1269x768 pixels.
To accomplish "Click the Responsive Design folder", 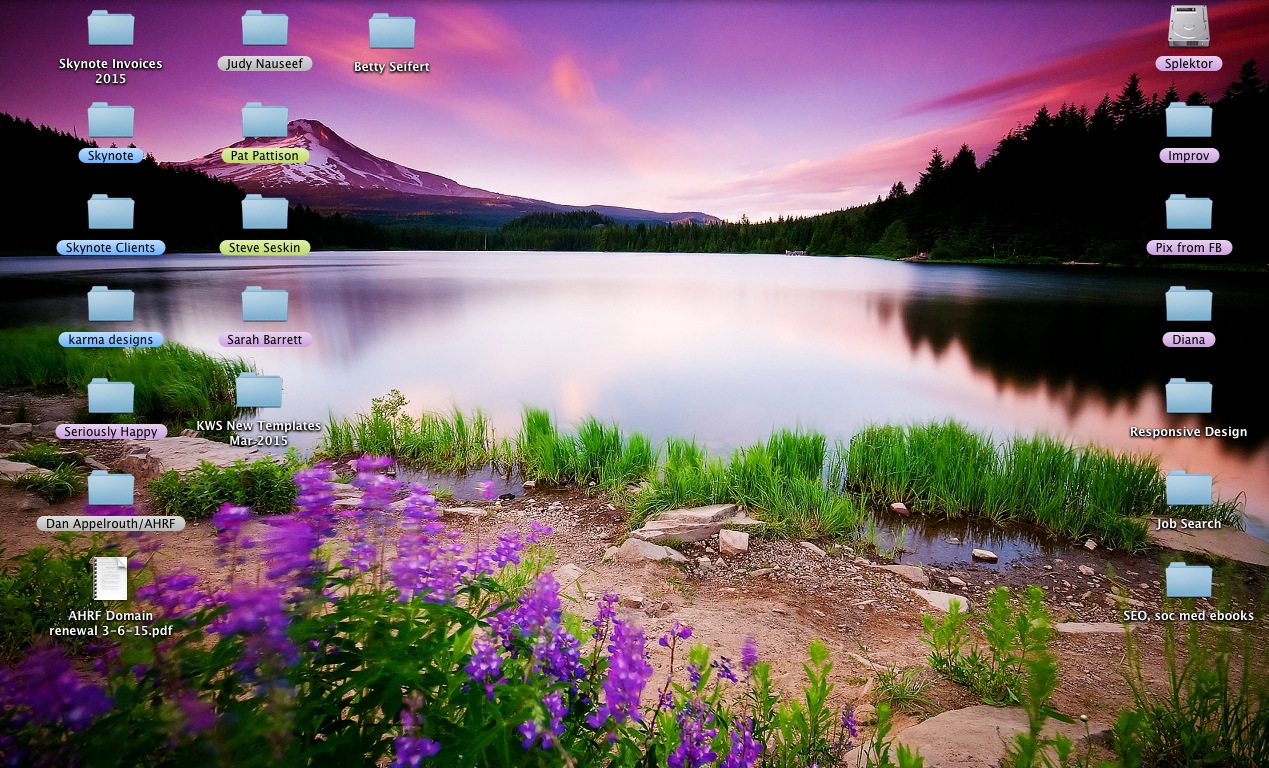I will [x=1188, y=397].
